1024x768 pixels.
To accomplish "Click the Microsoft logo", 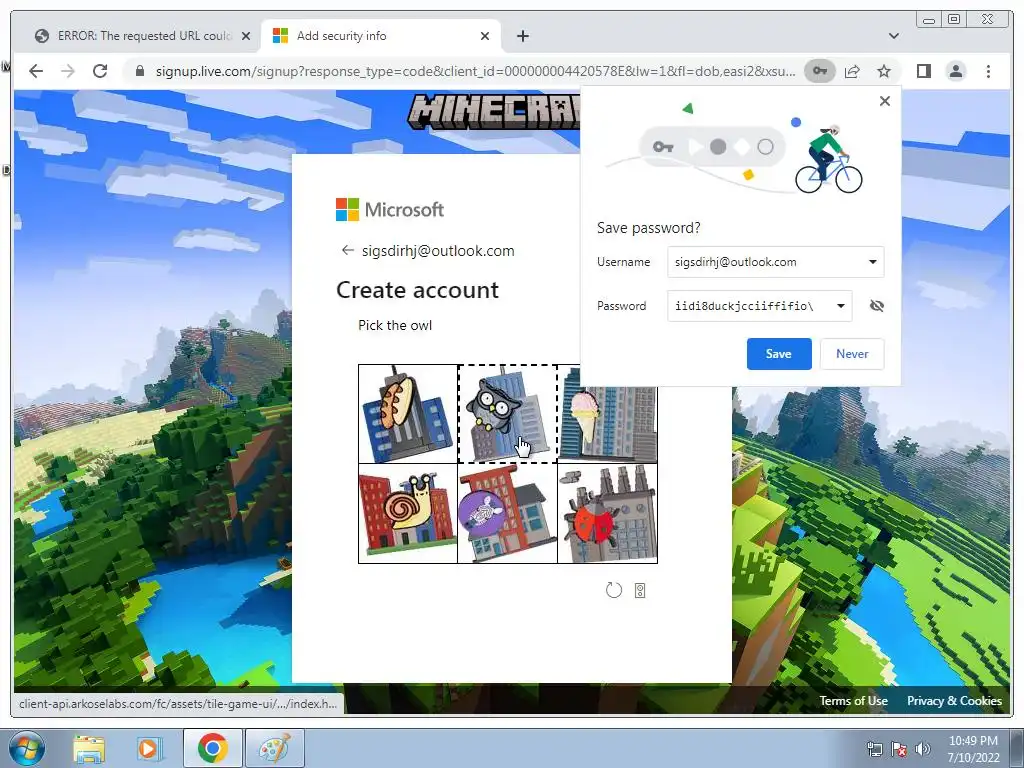I will coord(390,210).
